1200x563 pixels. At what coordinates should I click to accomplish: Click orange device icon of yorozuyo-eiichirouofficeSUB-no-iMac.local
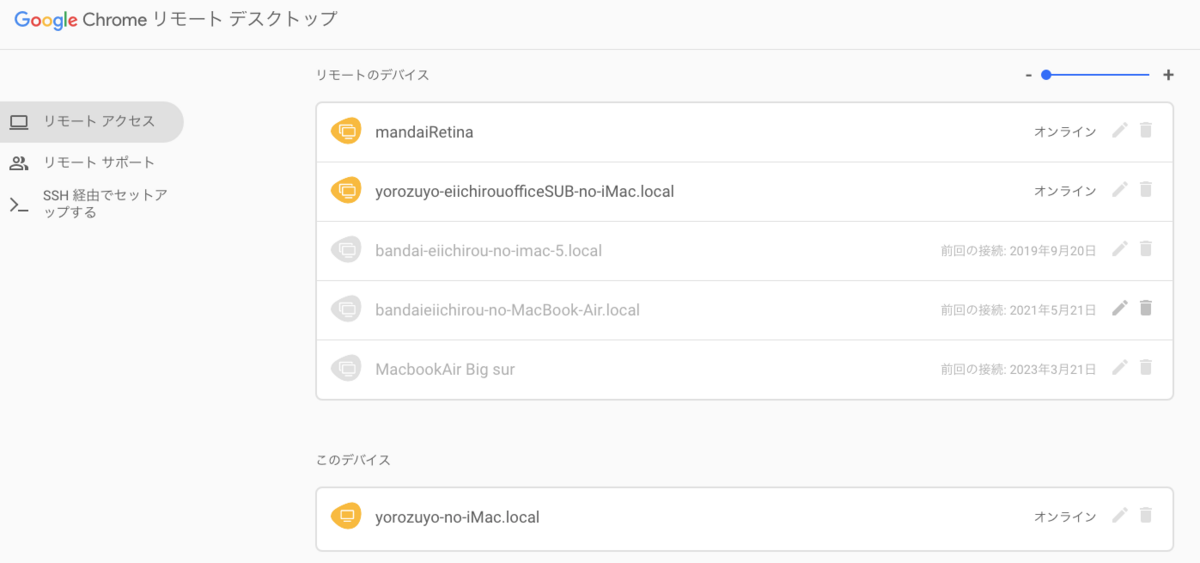[346, 190]
